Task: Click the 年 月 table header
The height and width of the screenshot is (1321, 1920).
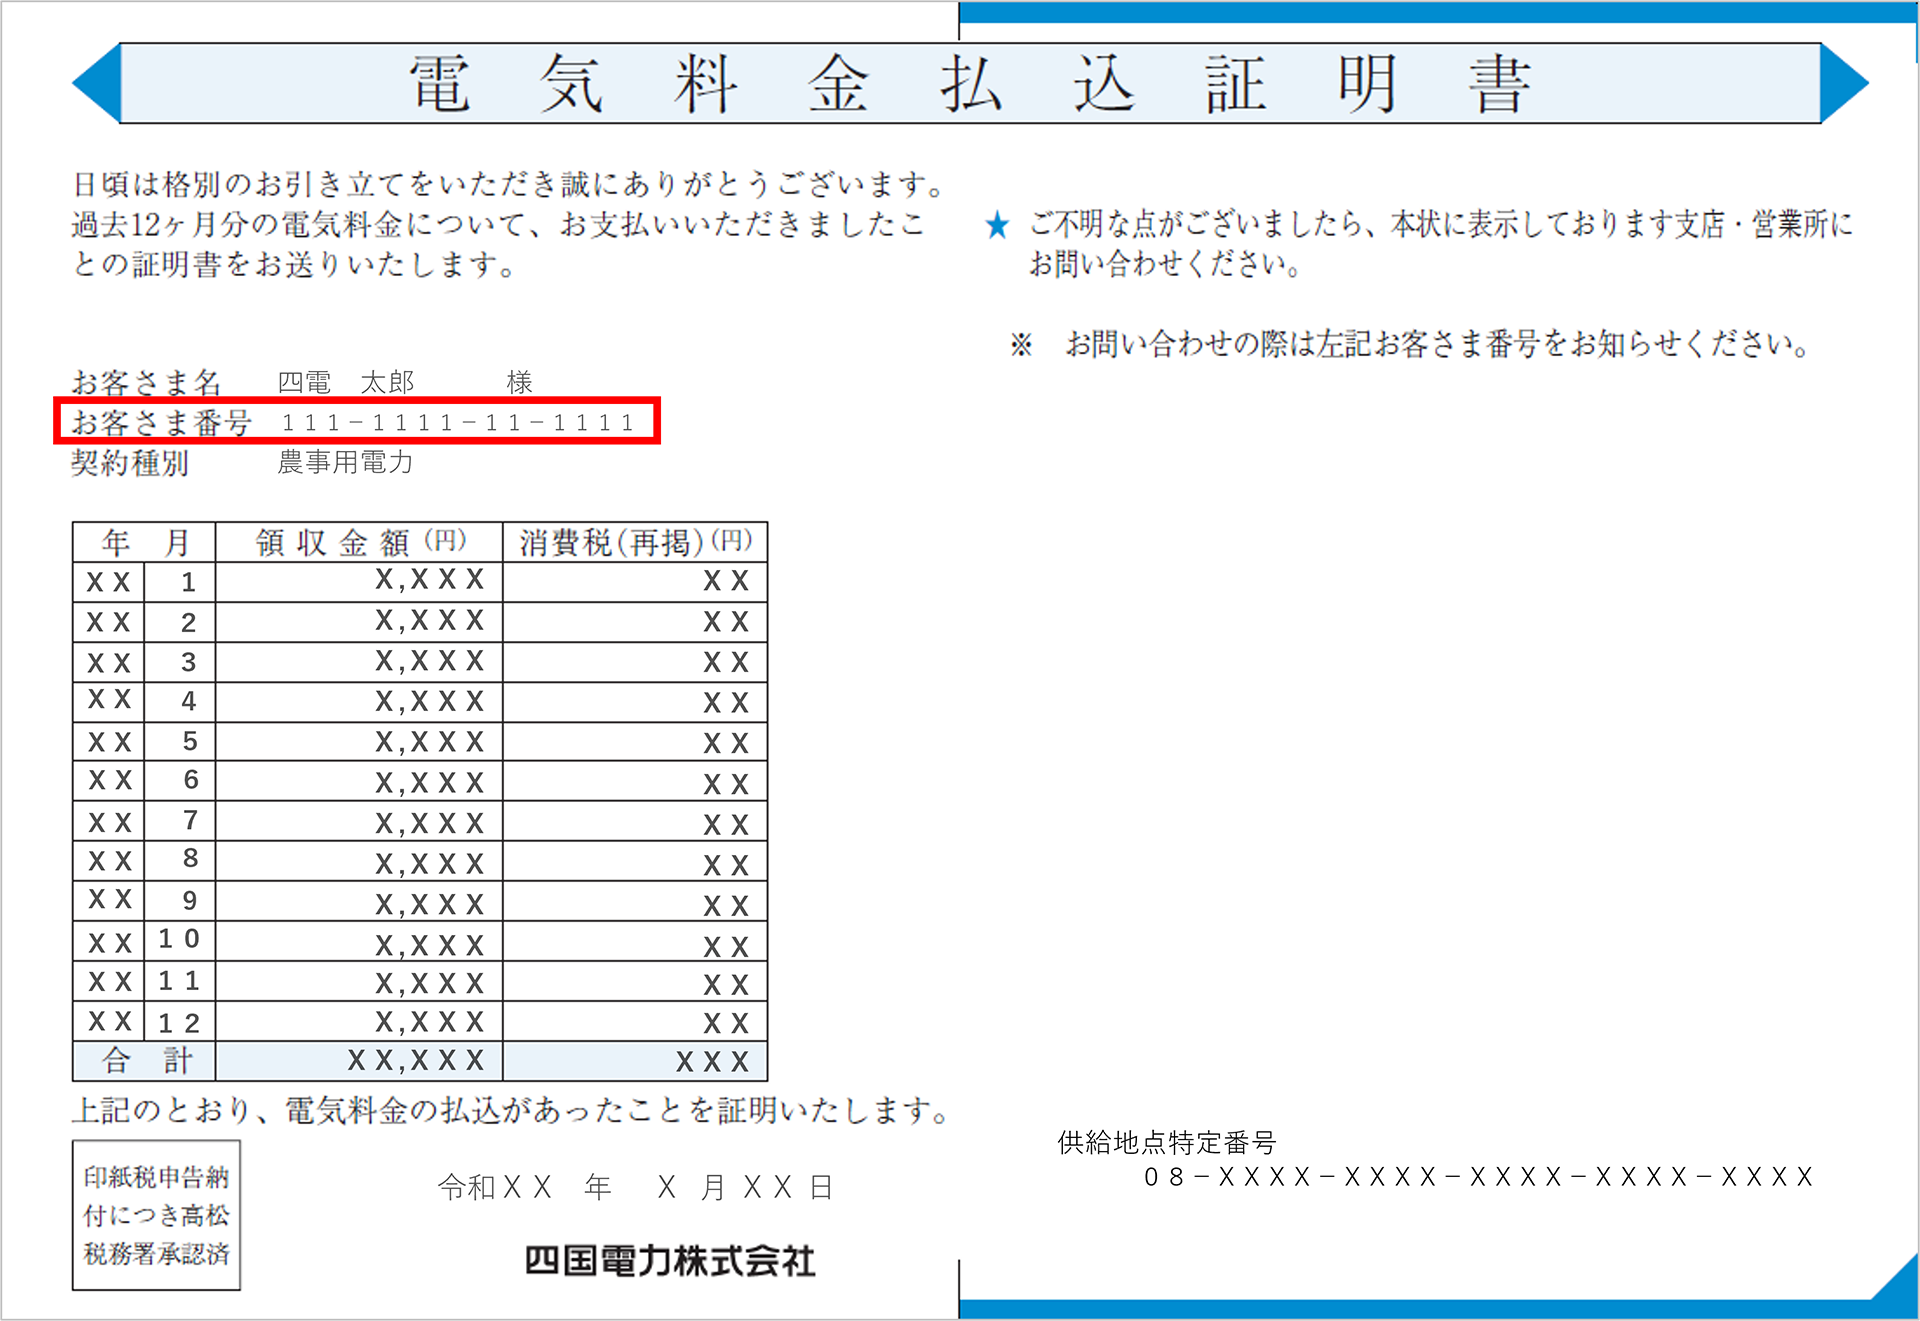Action: click(144, 542)
